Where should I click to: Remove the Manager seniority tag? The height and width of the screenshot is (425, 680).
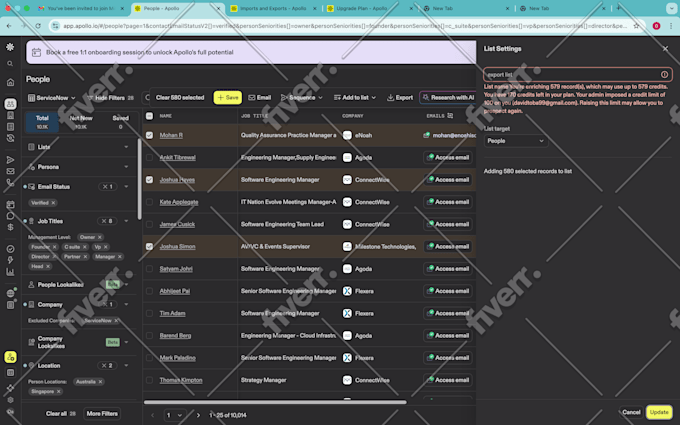120,257
